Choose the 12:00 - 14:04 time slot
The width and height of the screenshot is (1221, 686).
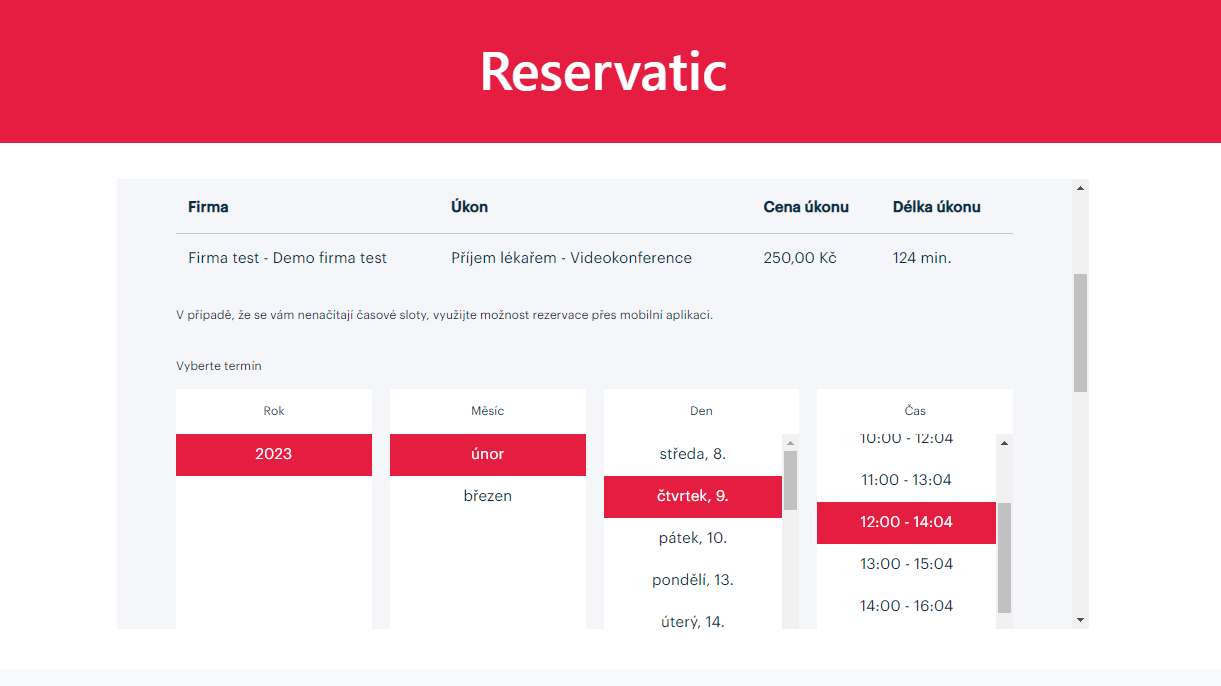click(x=906, y=522)
